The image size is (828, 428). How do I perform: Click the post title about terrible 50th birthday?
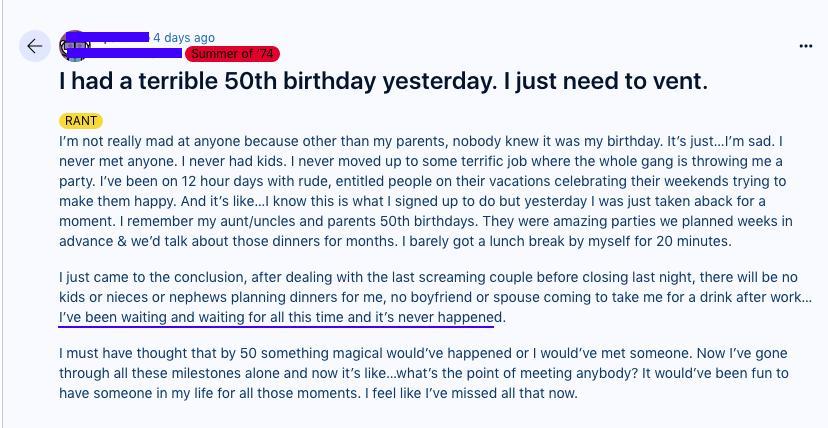(x=383, y=81)
